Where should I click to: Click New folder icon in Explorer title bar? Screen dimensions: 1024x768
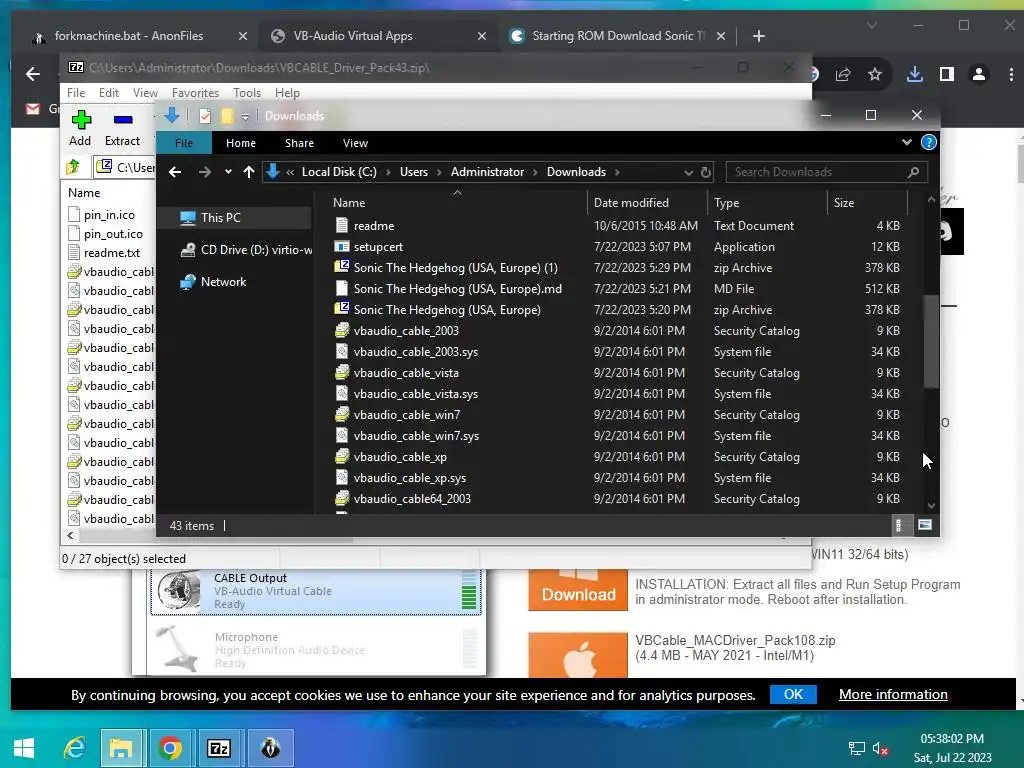(227, 116)
